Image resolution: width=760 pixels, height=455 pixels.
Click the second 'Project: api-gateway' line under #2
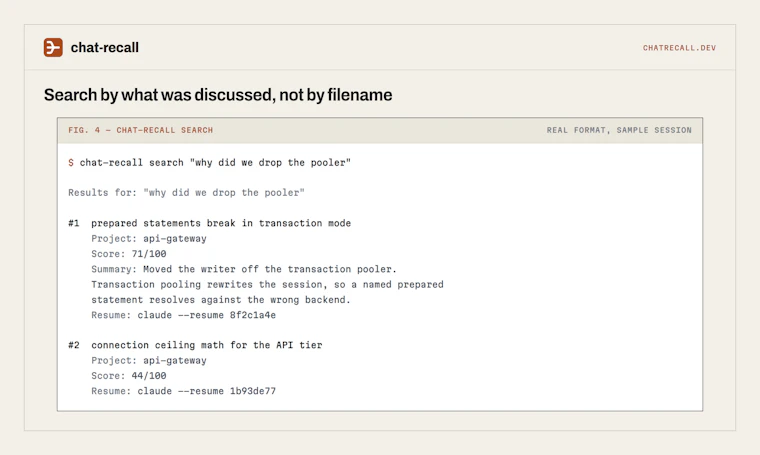(149, 361)
